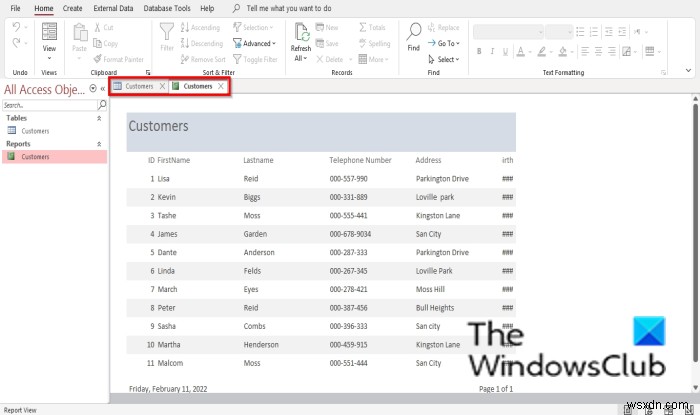Open the Create ribbon tab
The height and width of the screenshot is (415, 700).
[x=72, y=8]
